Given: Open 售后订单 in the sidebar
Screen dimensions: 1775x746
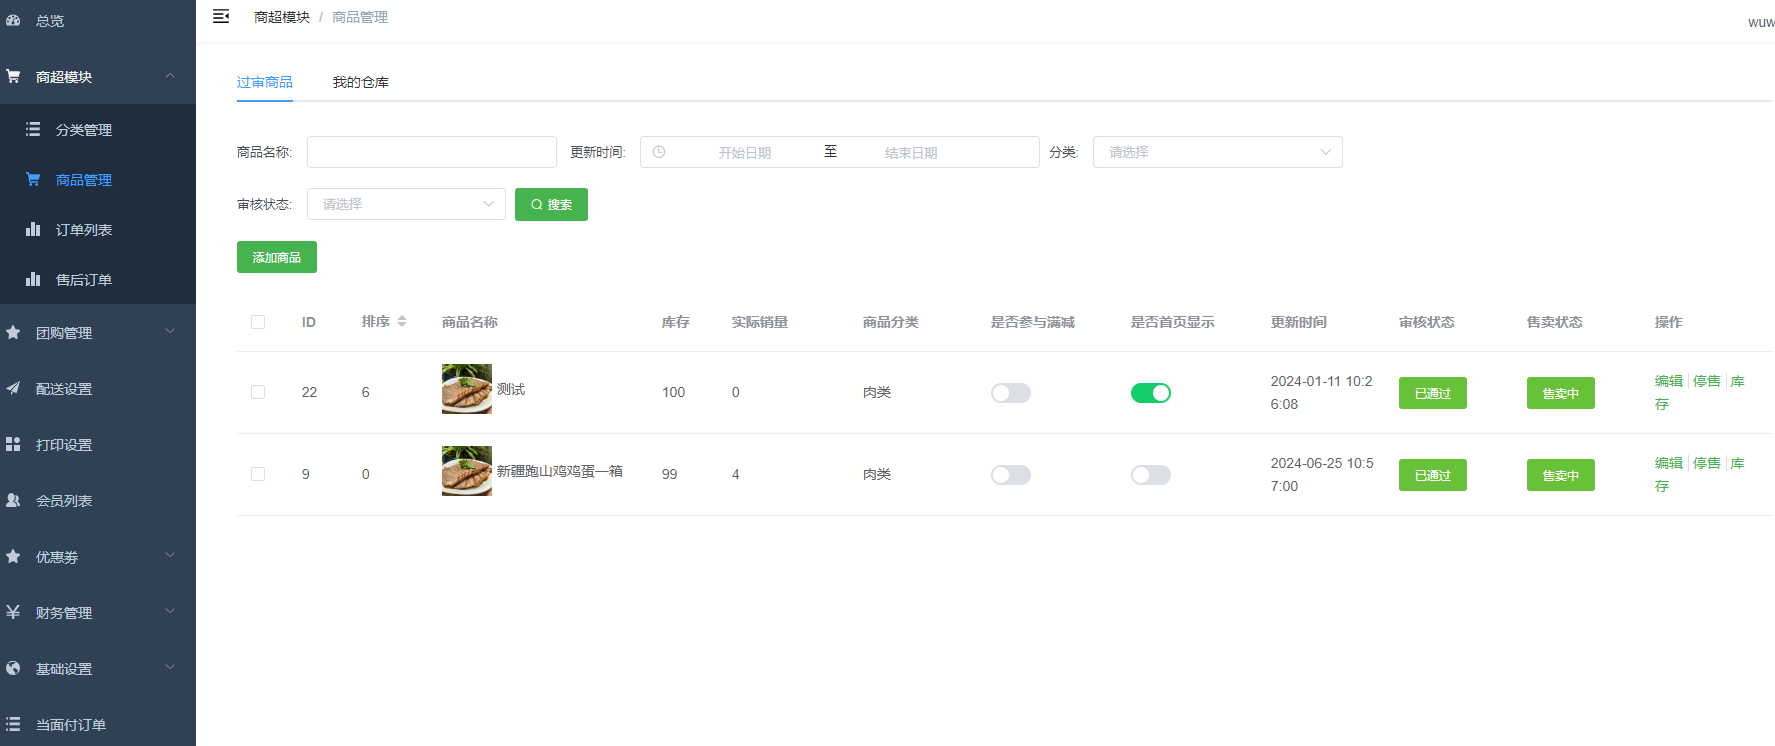Looking at the screenshot, I should point(84,280).
